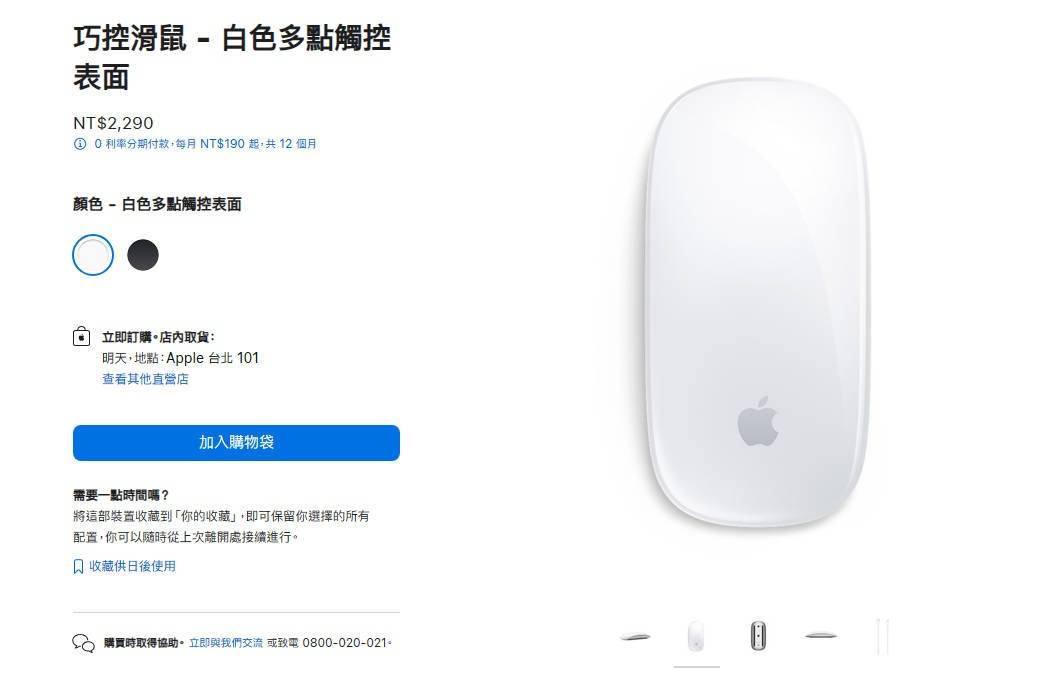Open the 立即與我們交流 chat link

click(x=226, y=643)
